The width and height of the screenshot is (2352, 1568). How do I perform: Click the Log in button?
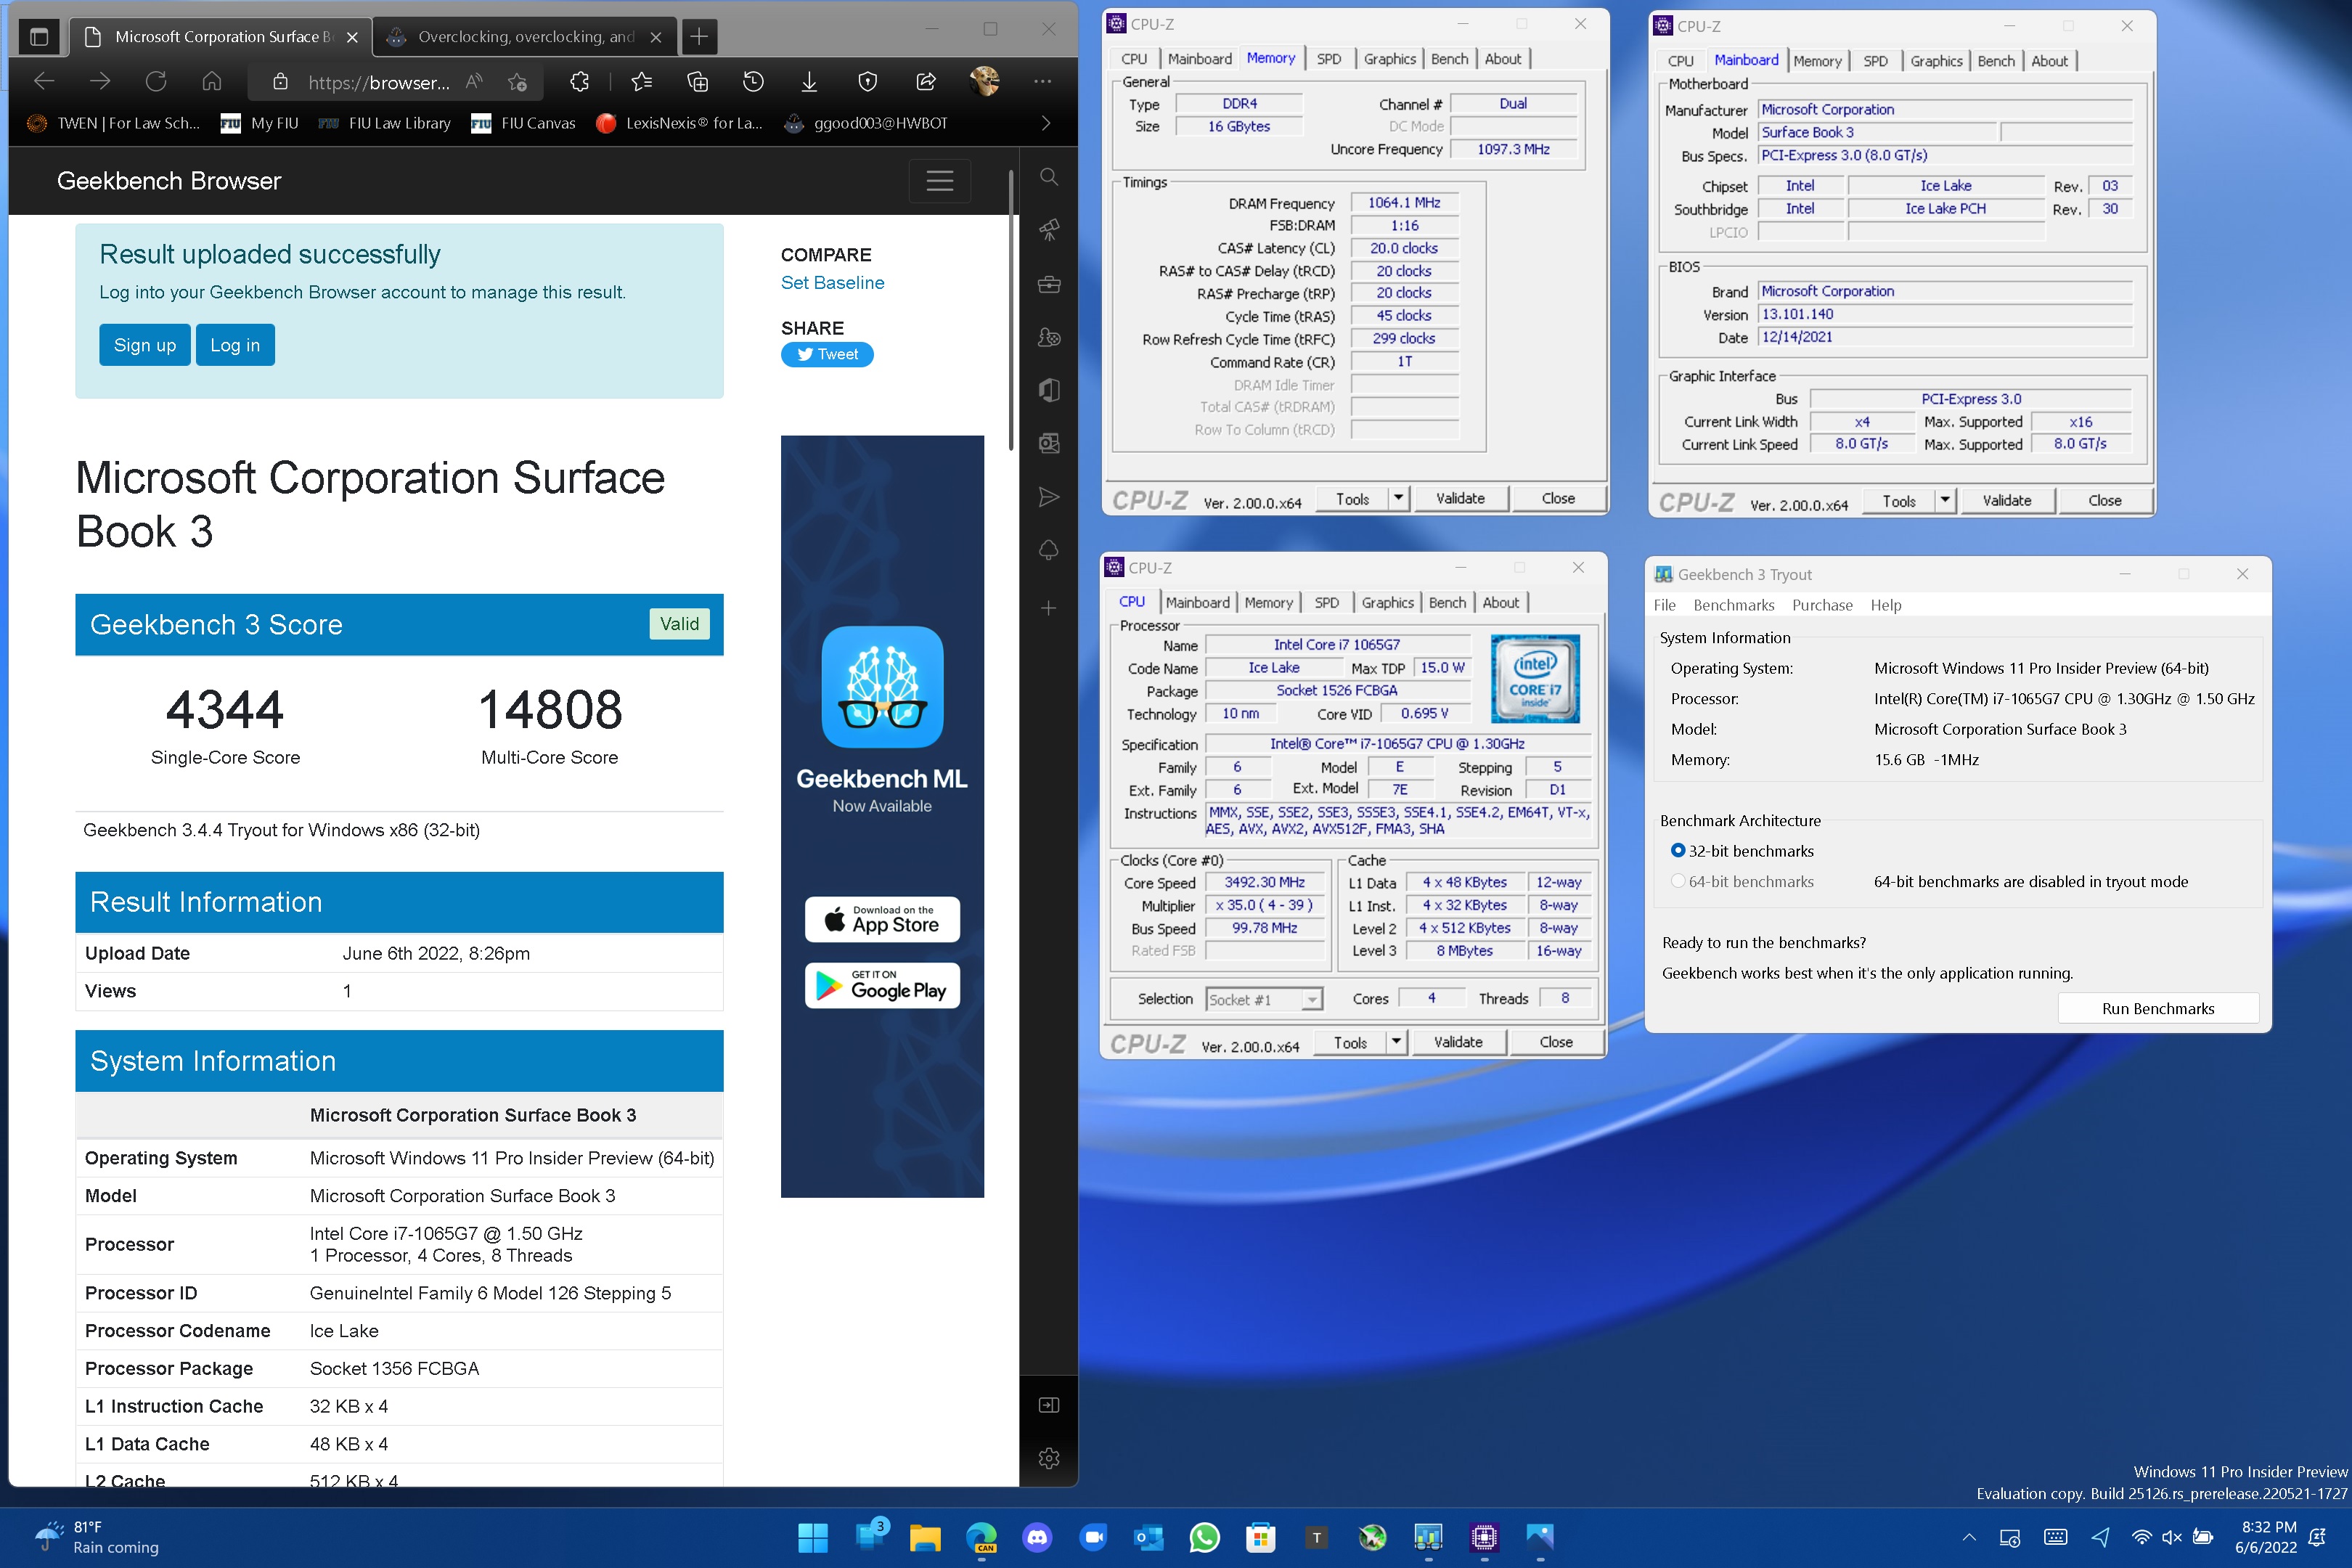coord(235,345)
